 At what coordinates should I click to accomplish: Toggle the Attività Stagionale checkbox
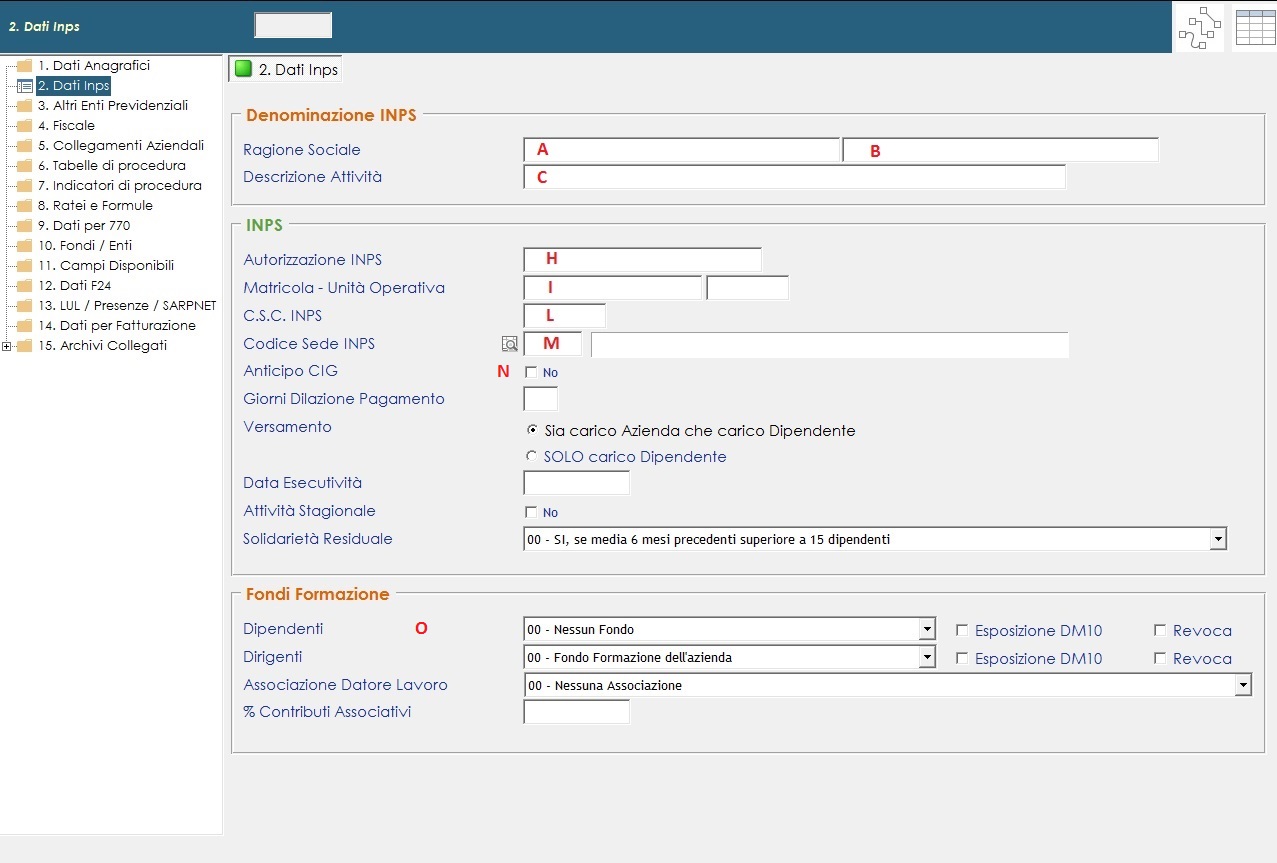tap(531, 512)
